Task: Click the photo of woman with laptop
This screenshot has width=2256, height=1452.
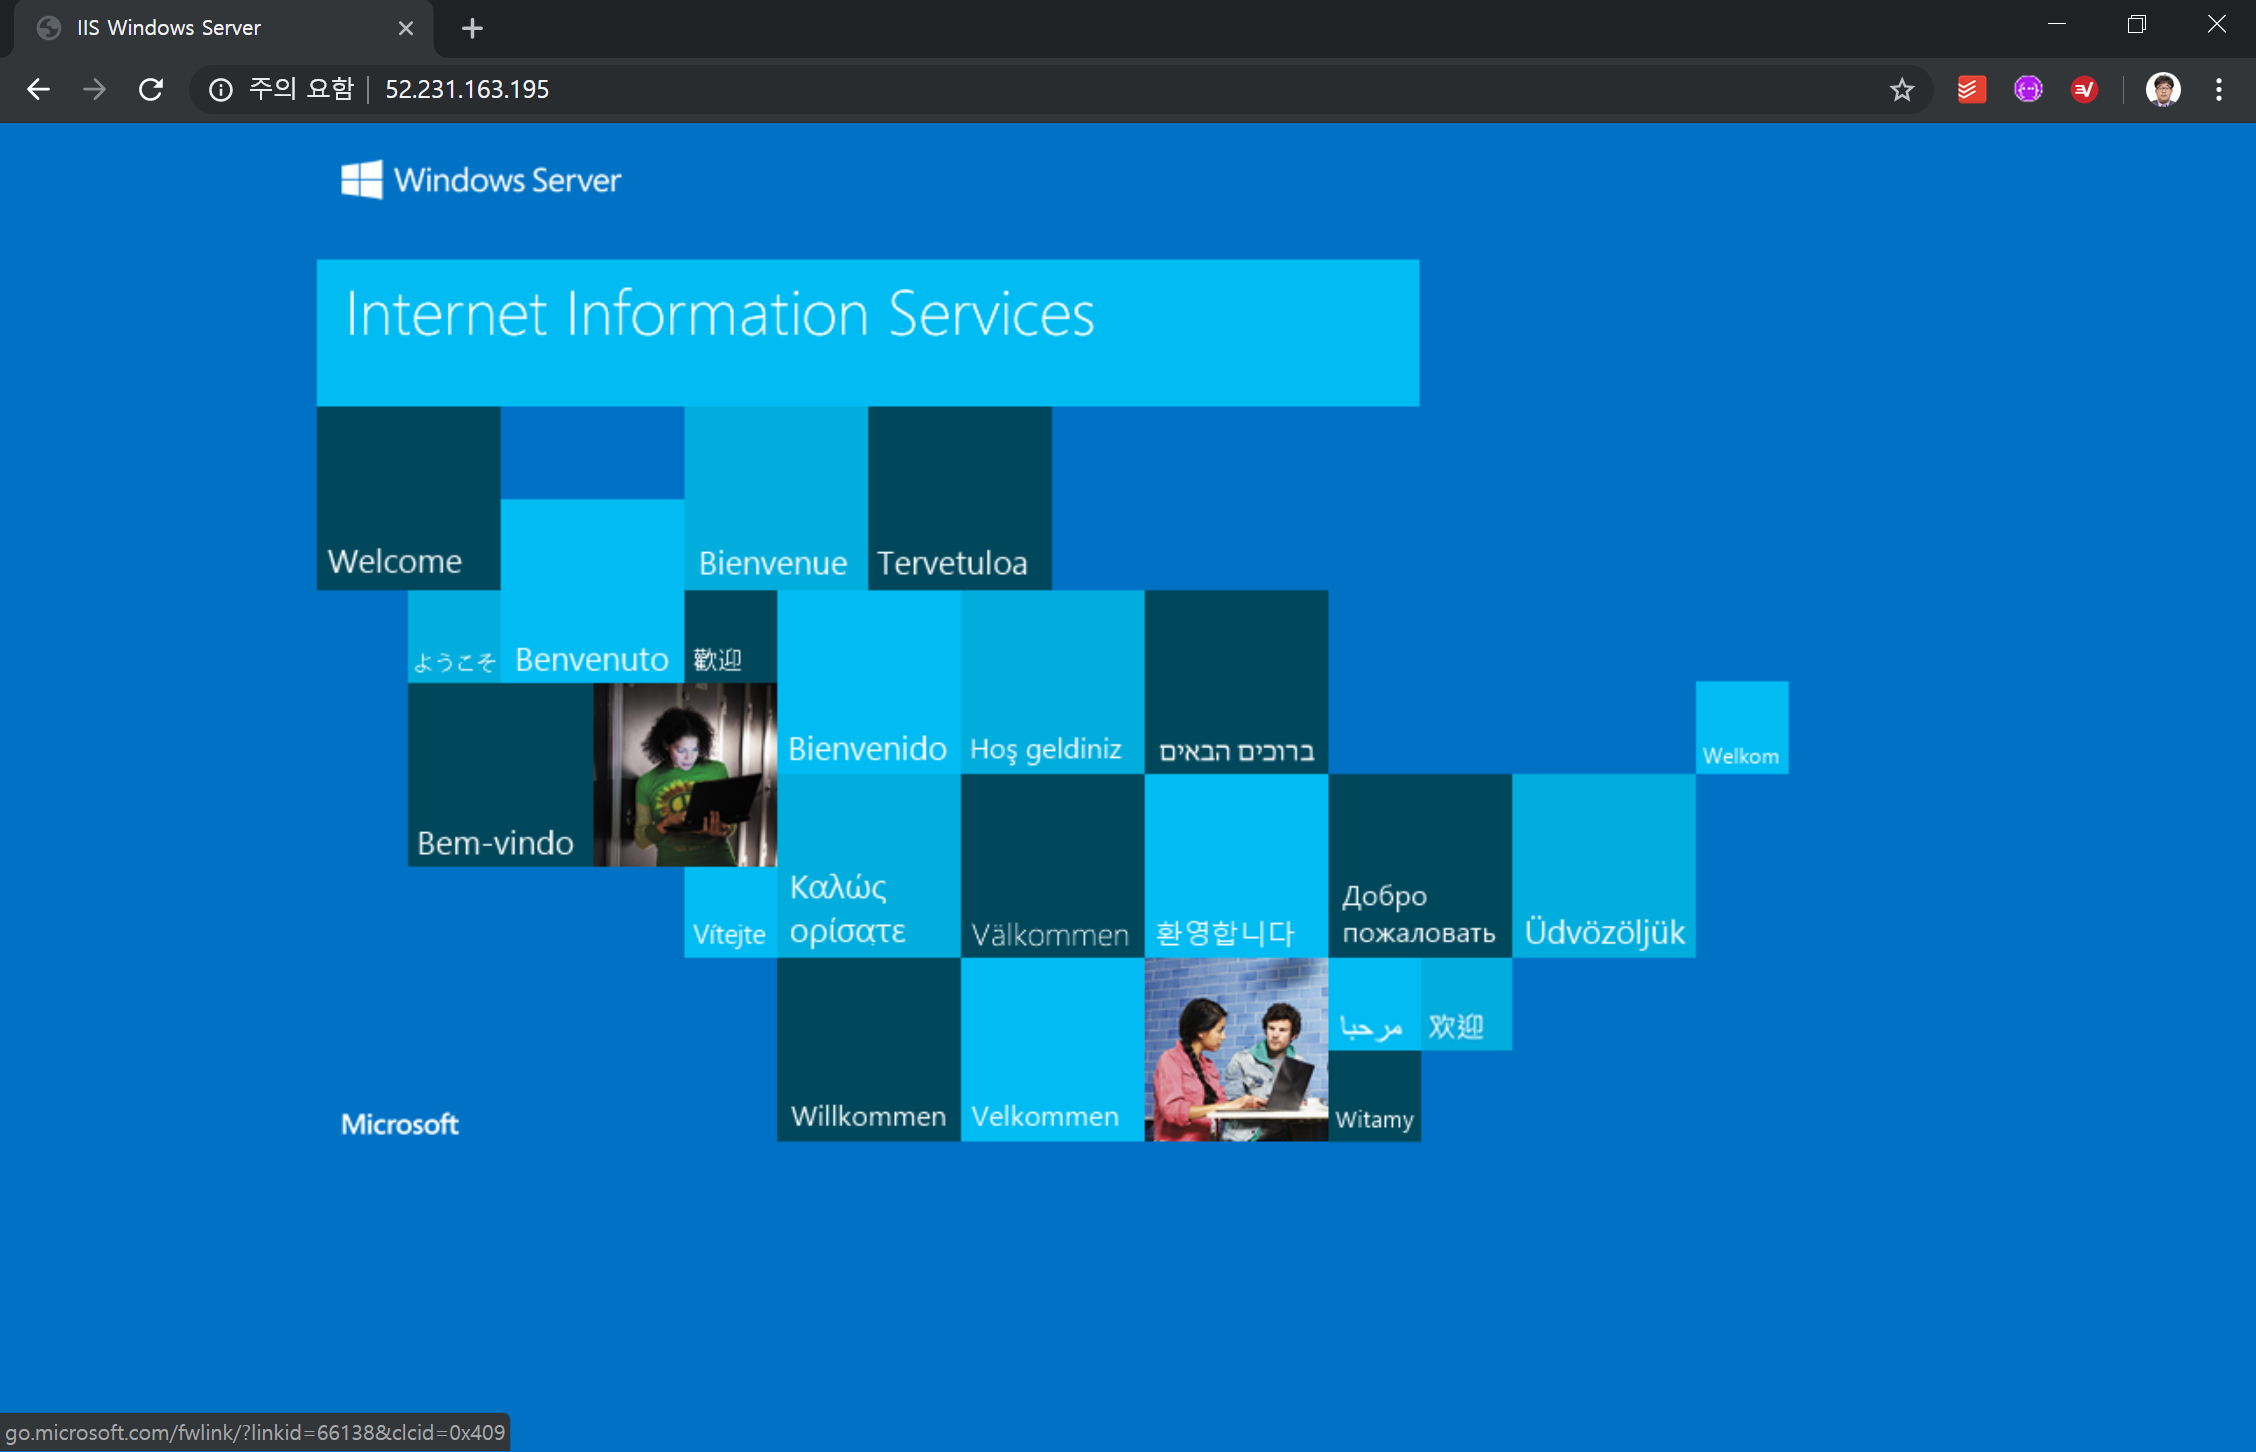Action: [685, 775]
